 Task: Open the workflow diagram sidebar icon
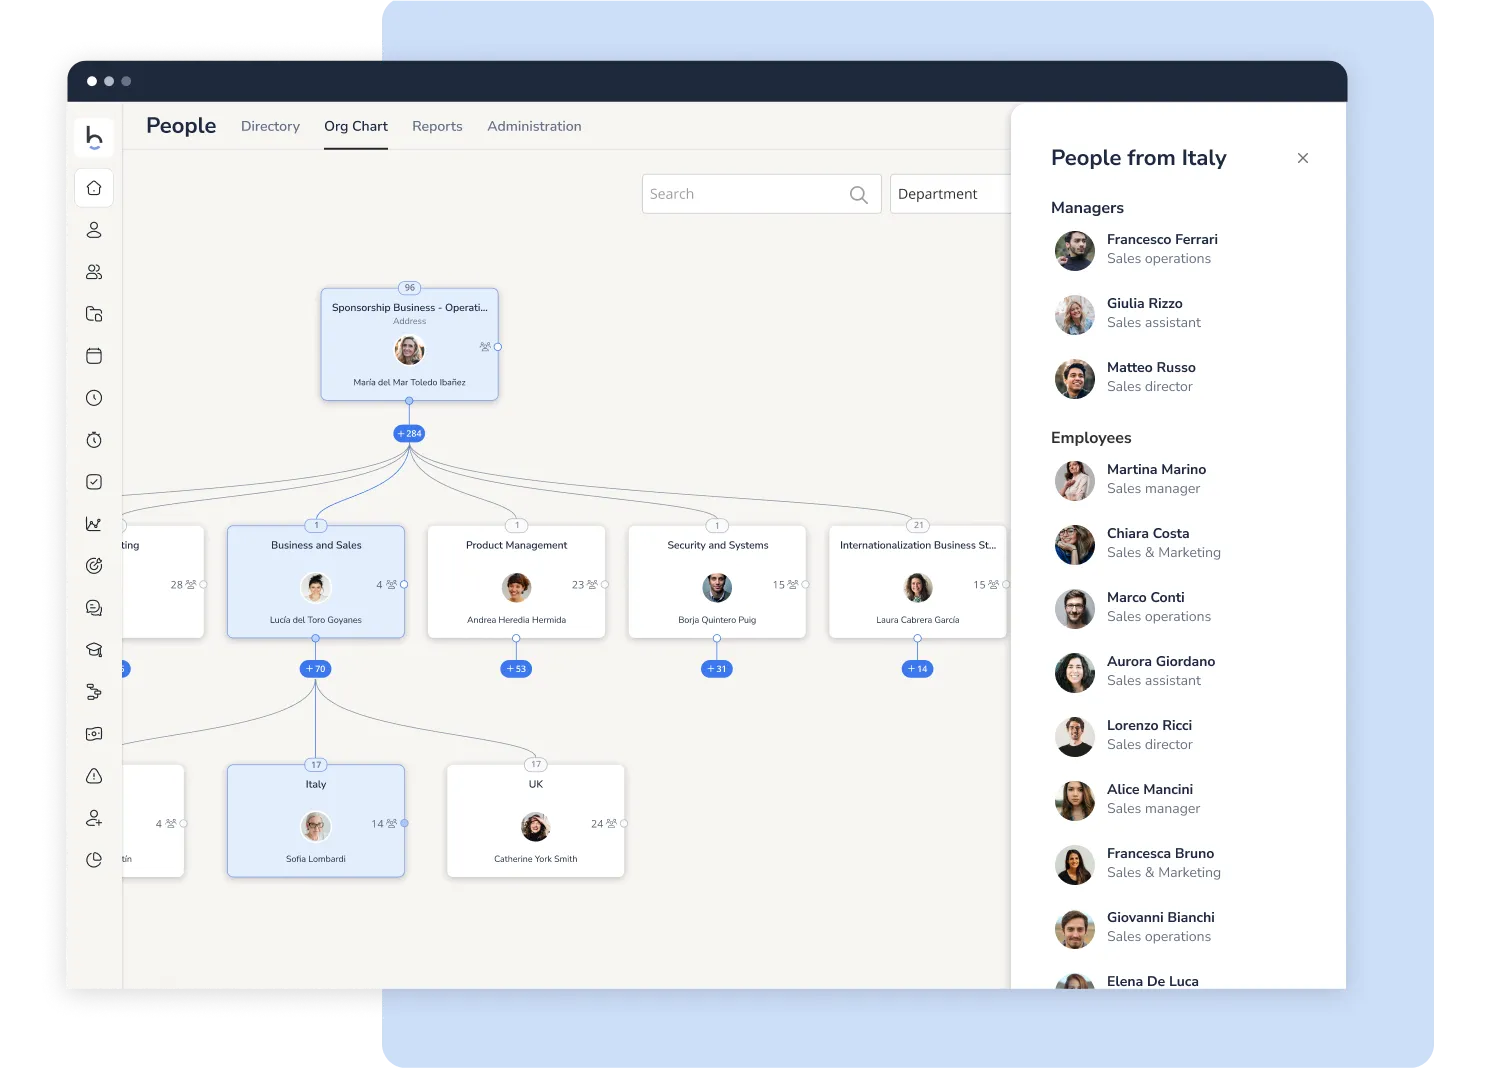point(94,692)
